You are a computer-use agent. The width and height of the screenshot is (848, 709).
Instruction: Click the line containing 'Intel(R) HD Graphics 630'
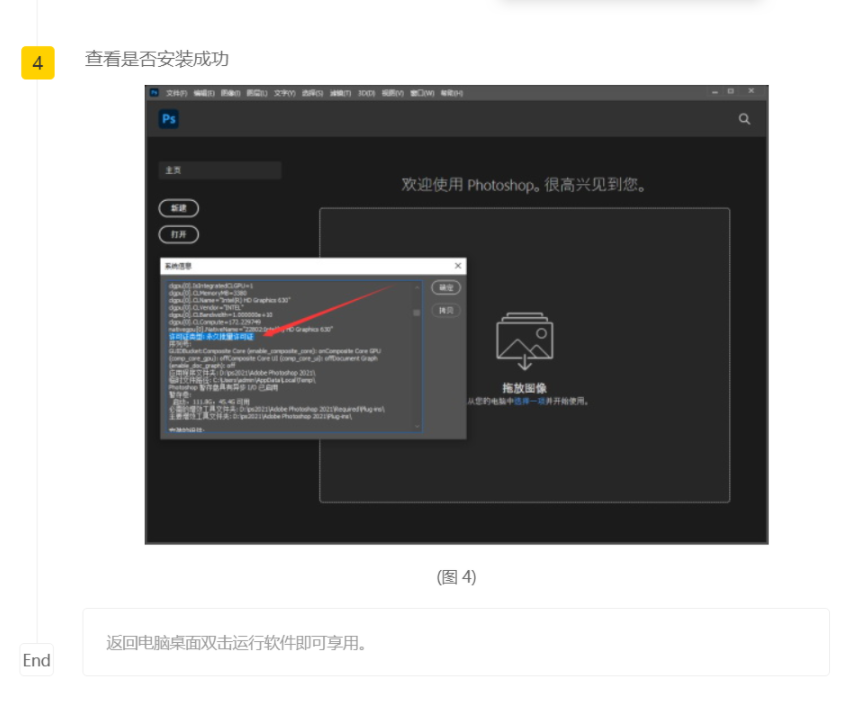(230, 300)
